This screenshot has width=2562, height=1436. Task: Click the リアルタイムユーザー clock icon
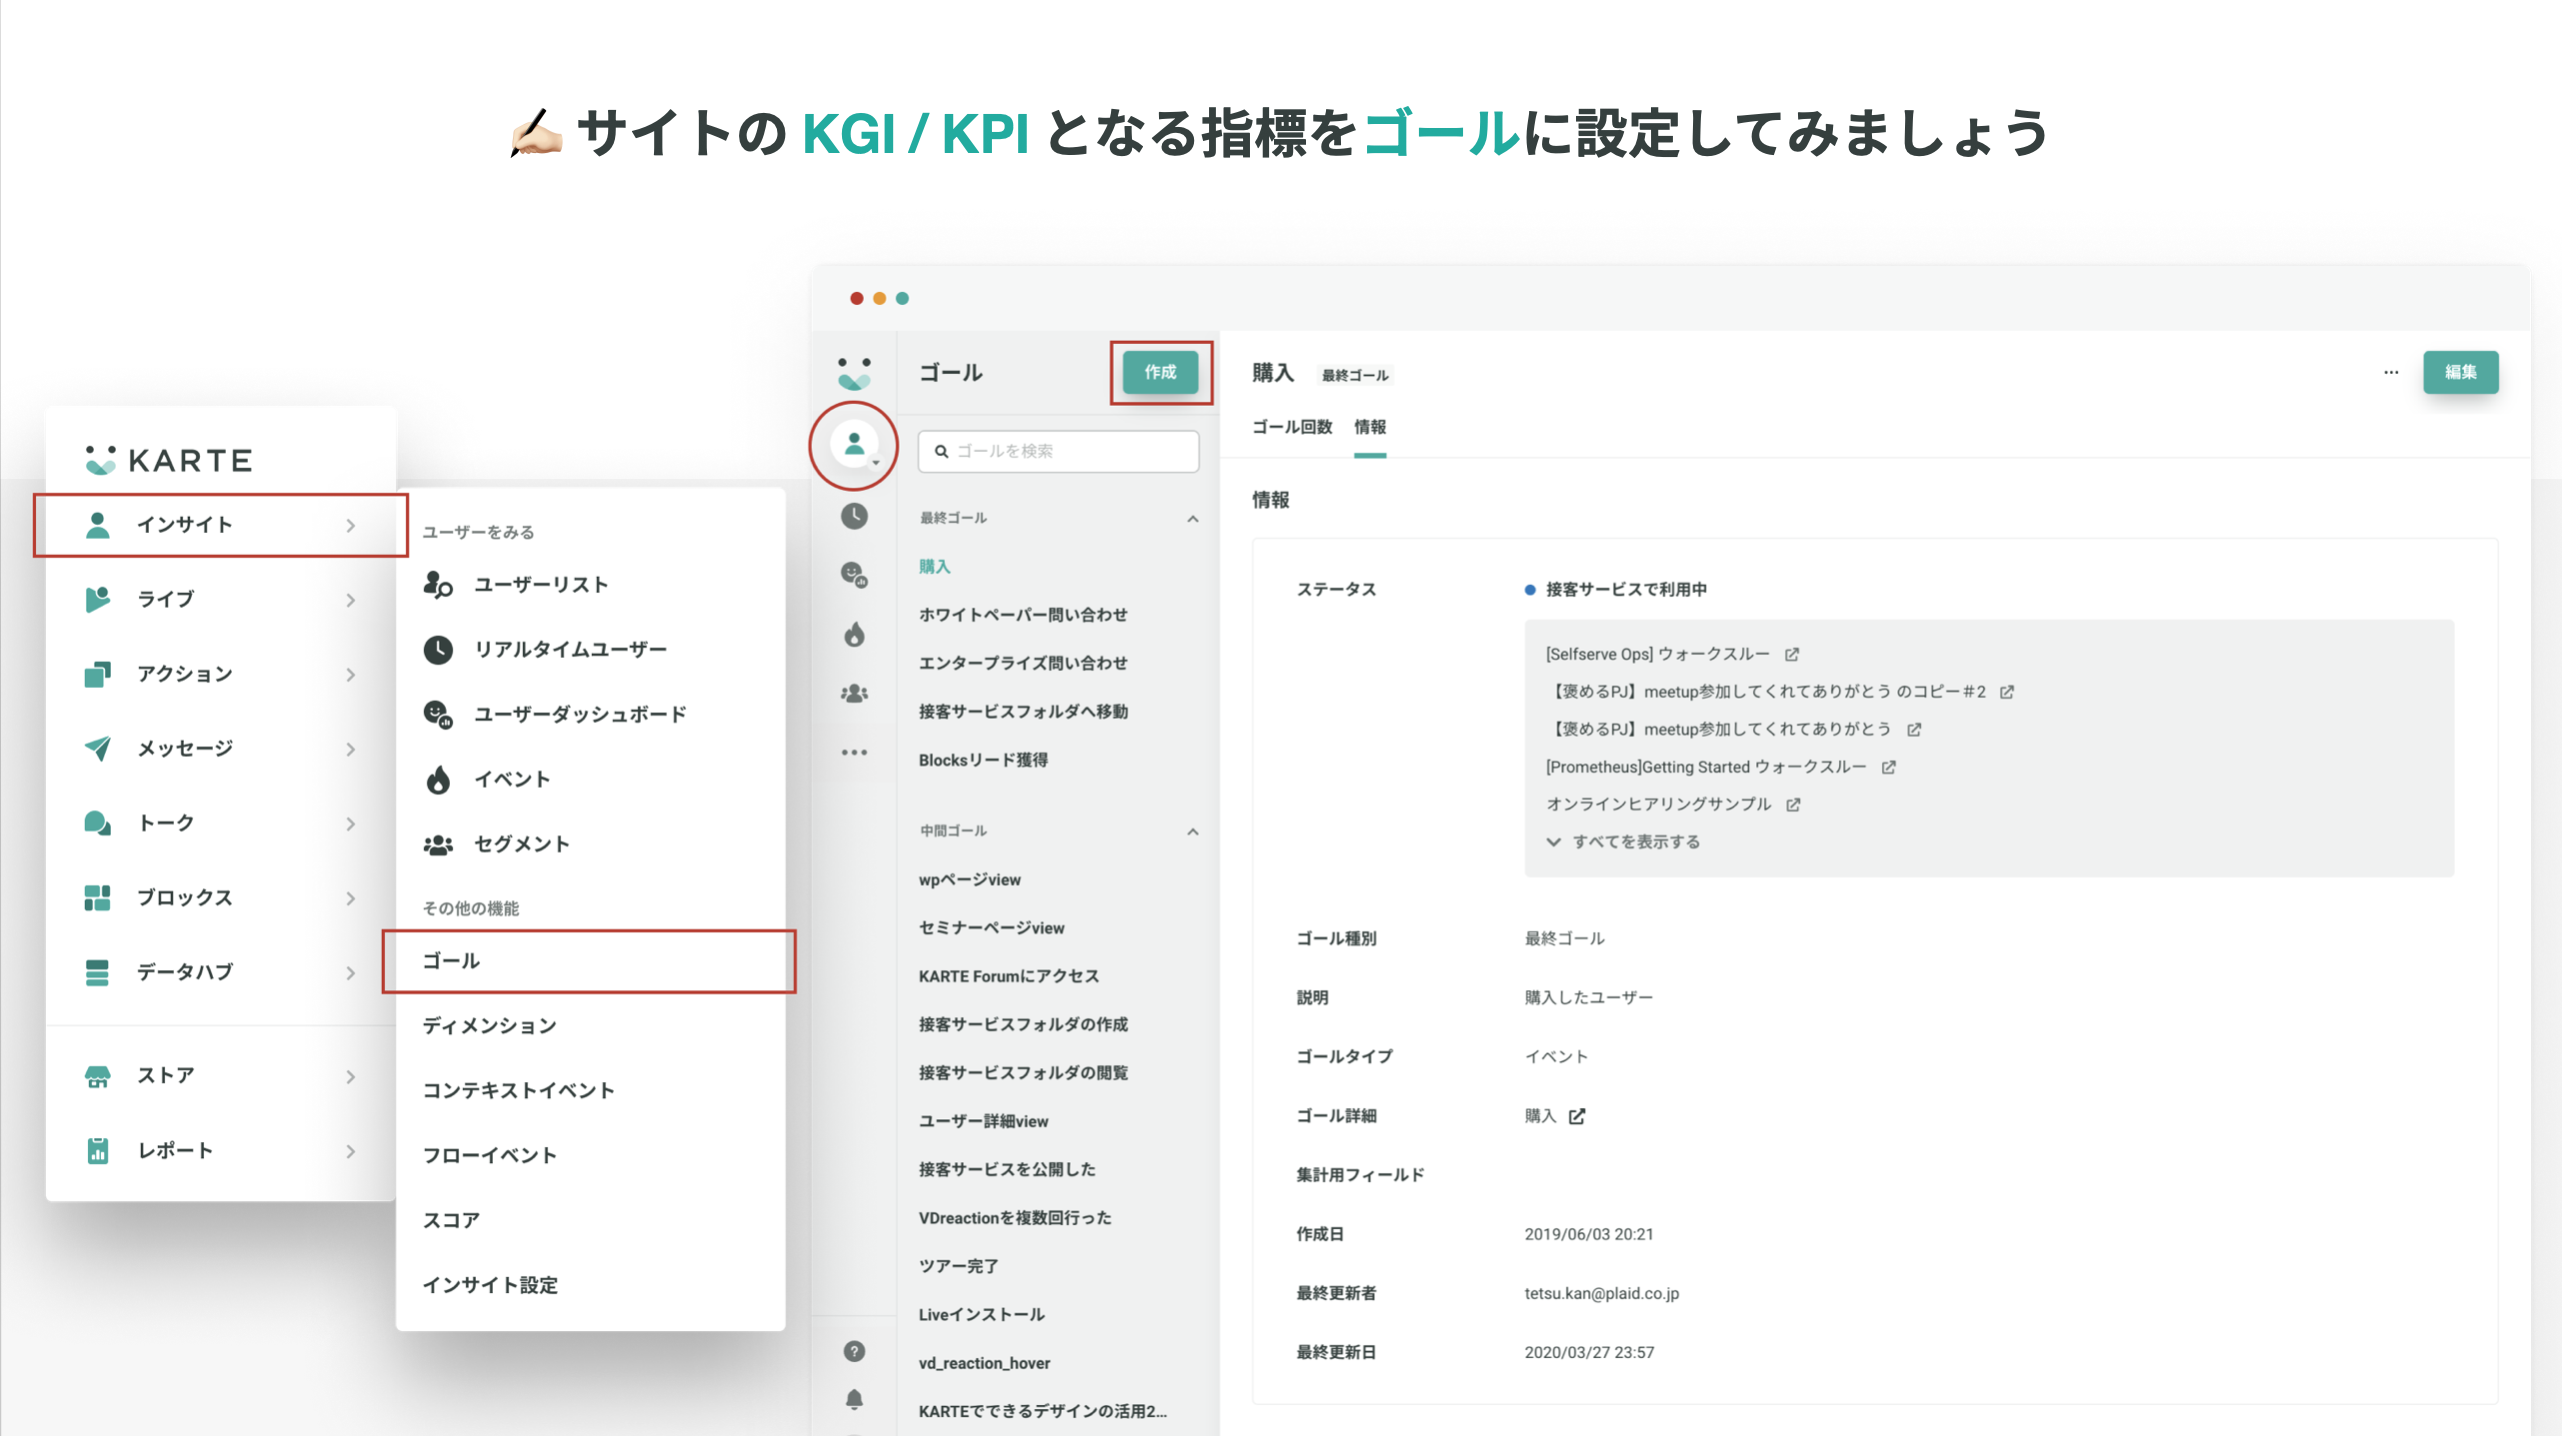click(438, 649)
